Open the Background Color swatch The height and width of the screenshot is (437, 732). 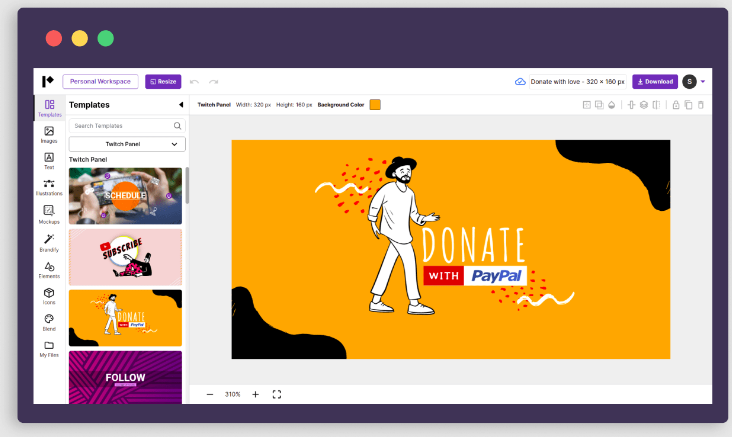coord(375,105)
